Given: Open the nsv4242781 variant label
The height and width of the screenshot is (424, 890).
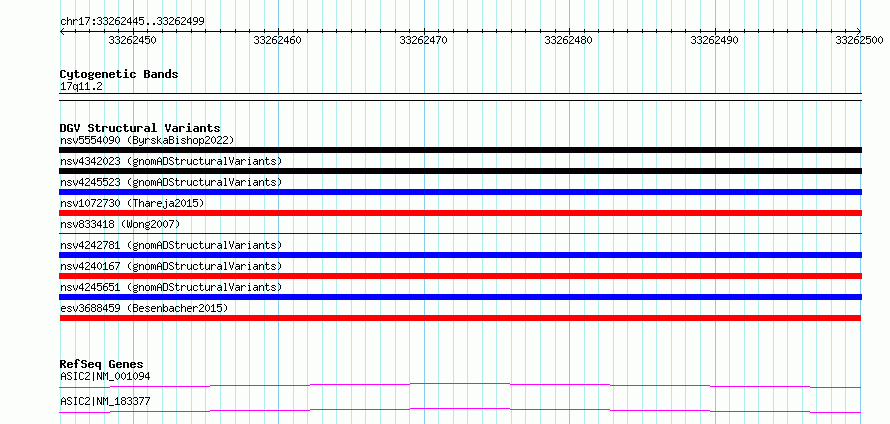Looking at the screenshot, I should [171, 245].
